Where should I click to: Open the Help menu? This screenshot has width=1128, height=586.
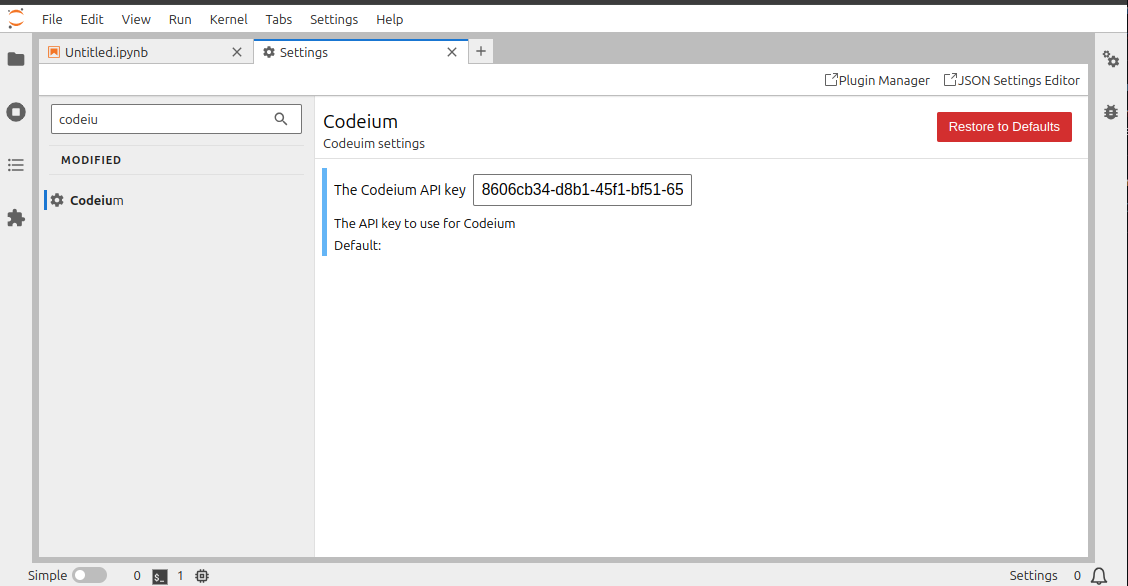(389, 19)
